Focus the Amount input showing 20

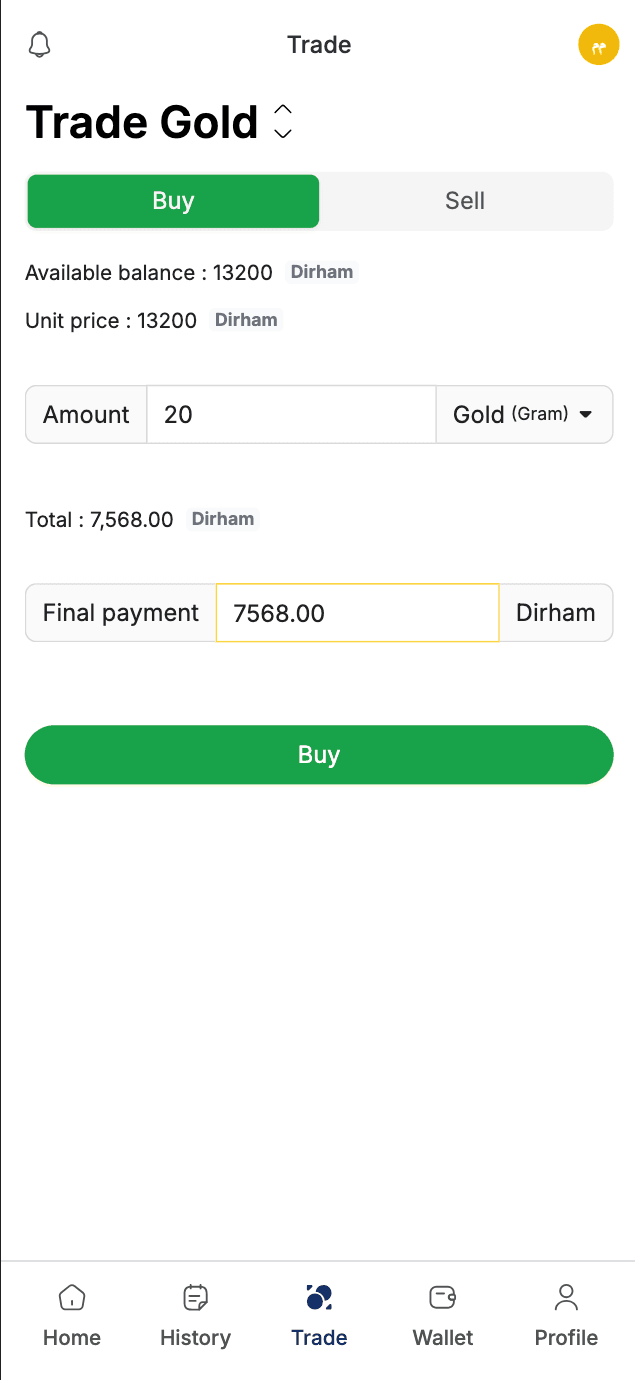pos(291,414)
